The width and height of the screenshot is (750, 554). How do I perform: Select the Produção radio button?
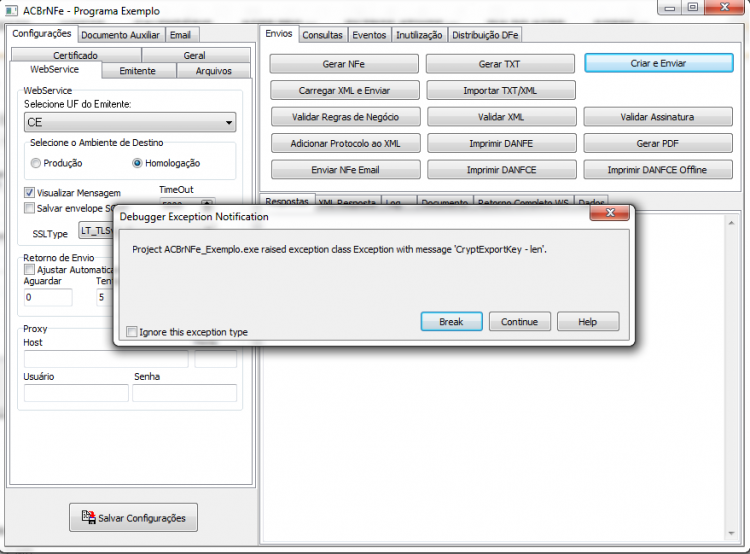point(35,163)
